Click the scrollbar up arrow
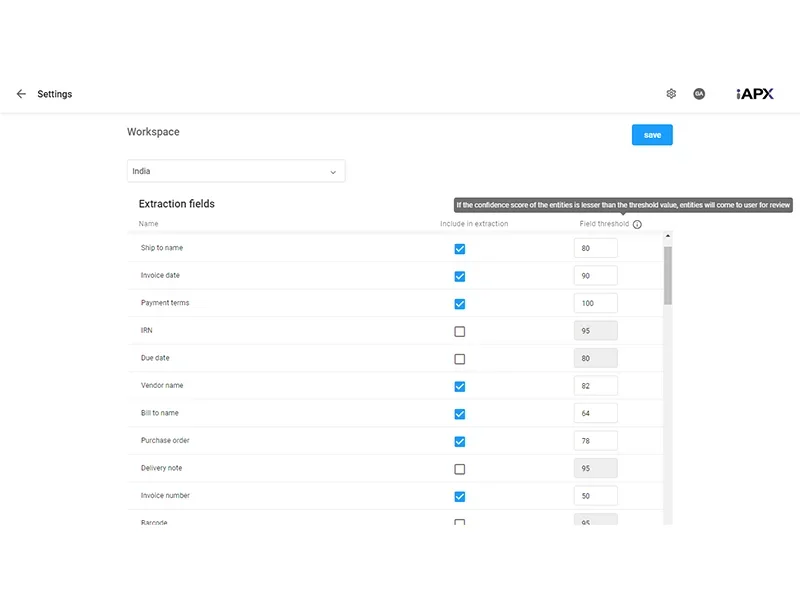The height and width of the screenshot is (600, 800). click(x=668, y=237)
